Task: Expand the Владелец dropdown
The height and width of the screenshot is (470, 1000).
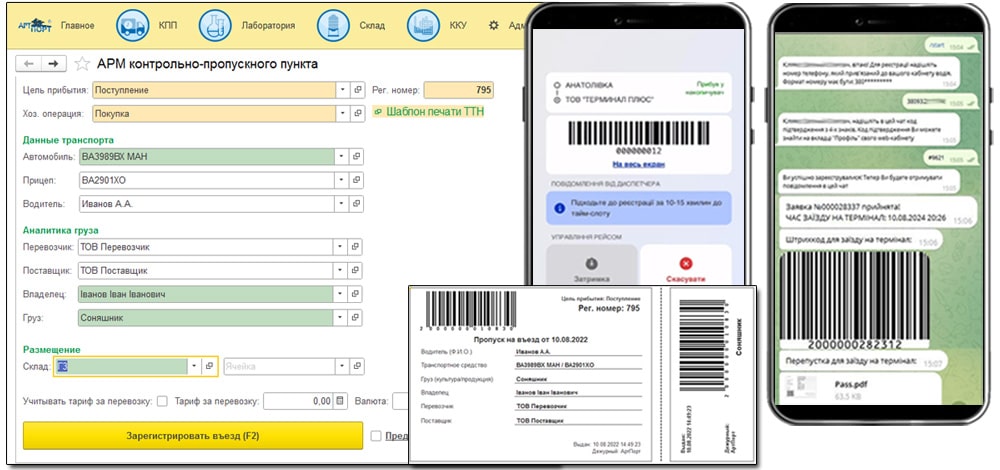Action: pos(341,294)
